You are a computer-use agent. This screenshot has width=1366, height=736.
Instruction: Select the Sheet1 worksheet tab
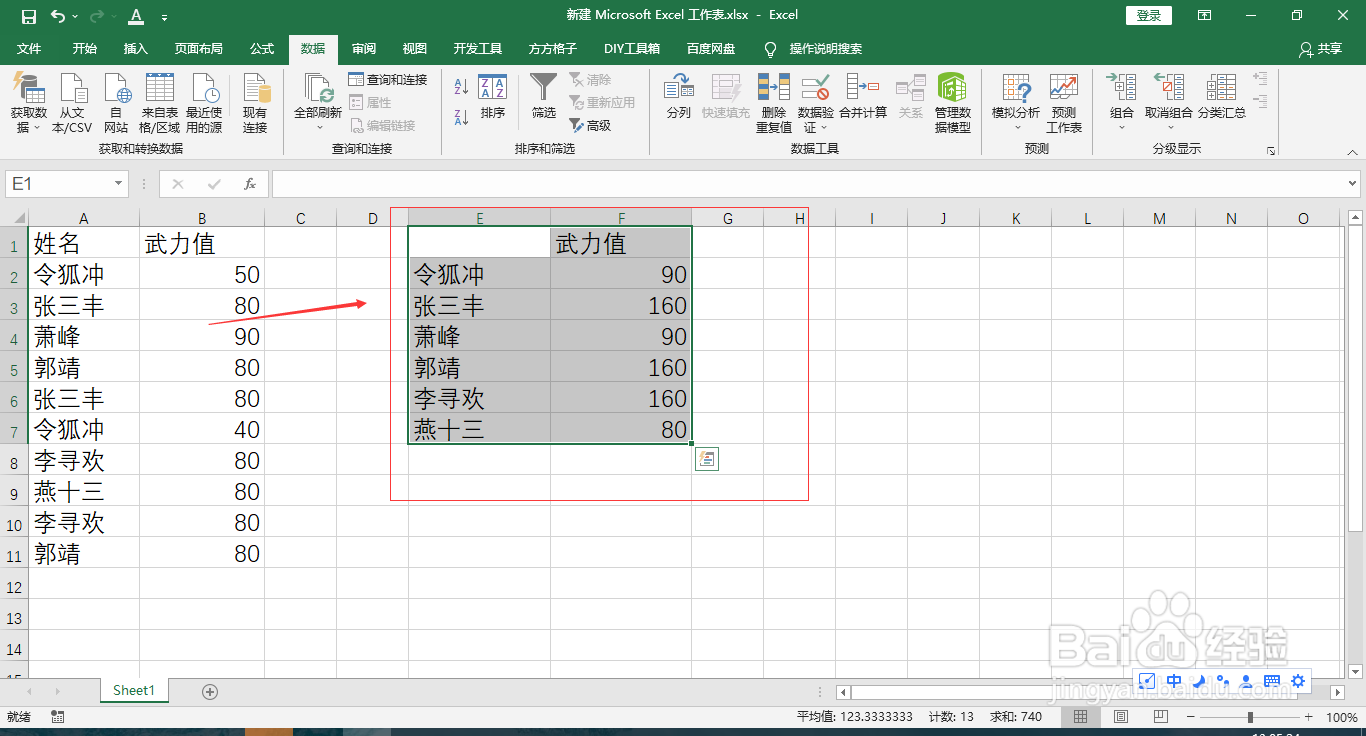(133, 690)
